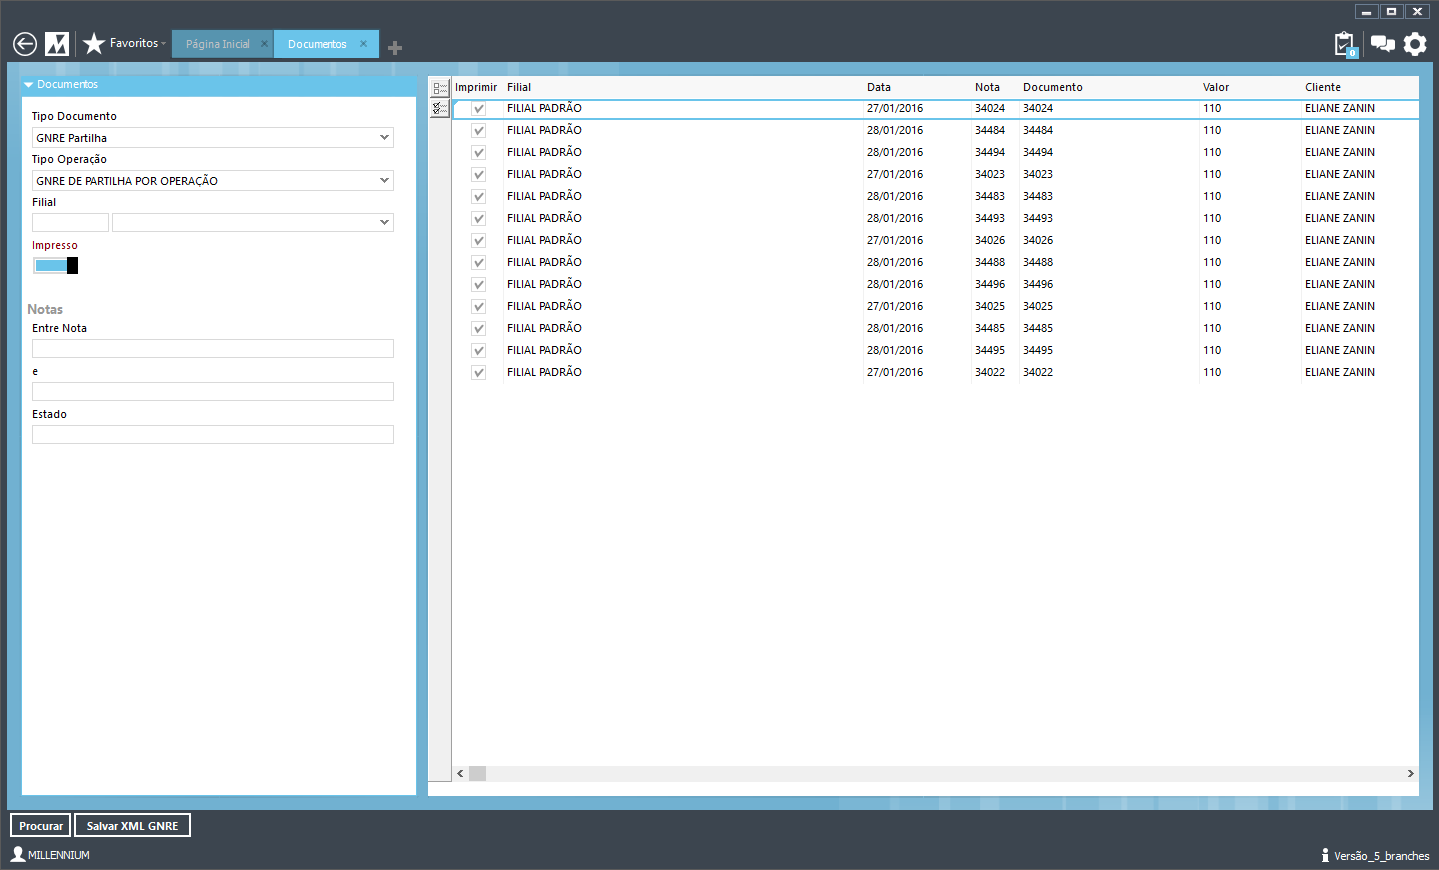Click the uncheck-all rows grid icon
1439x870 pixels.
[x=440, y=88]
